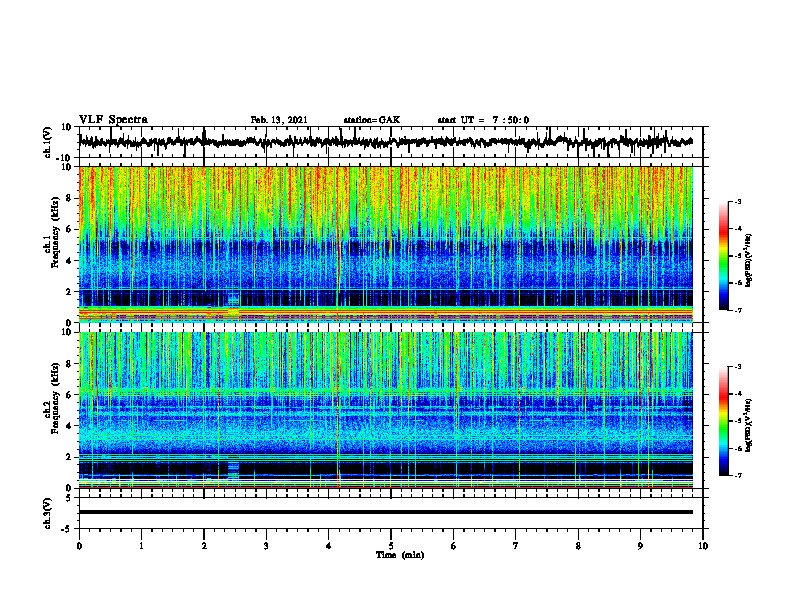Click the ch.1 spectrogram color bar
The image size is (792, 612).
pyautogui.click(x=724, y=256)
